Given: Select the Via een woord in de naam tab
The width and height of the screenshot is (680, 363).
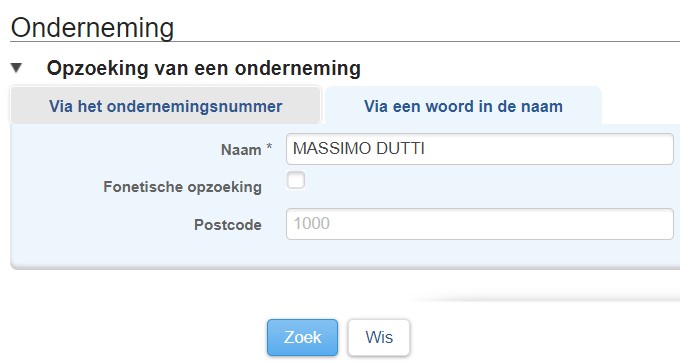Looking at the screenshot, I should click(x=463, y=106).
